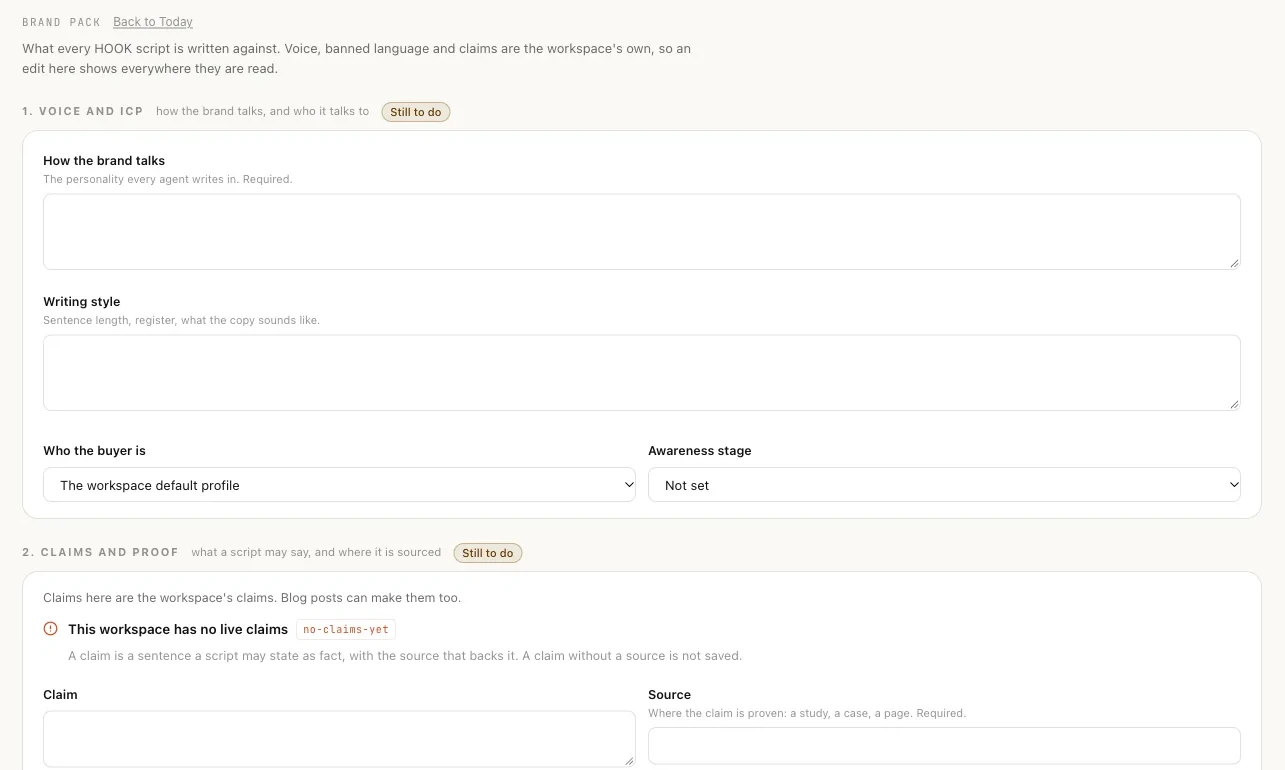This screenshot has width=1285, height=770.
Task: Focus the "How the brand talks" text area
Action: [x=642, y=232]
